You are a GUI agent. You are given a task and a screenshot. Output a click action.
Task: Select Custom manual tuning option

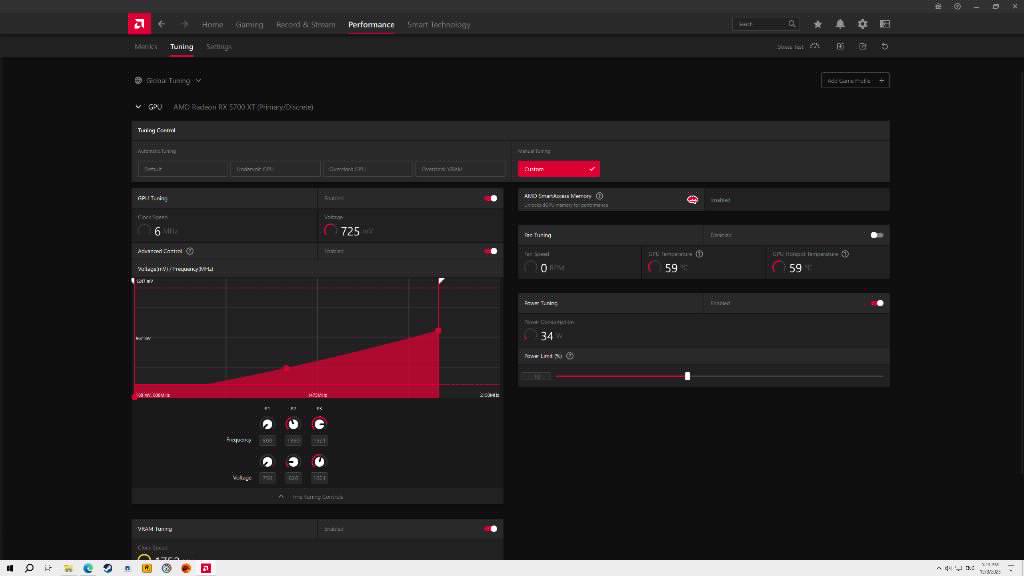click(x=559, y=169)
